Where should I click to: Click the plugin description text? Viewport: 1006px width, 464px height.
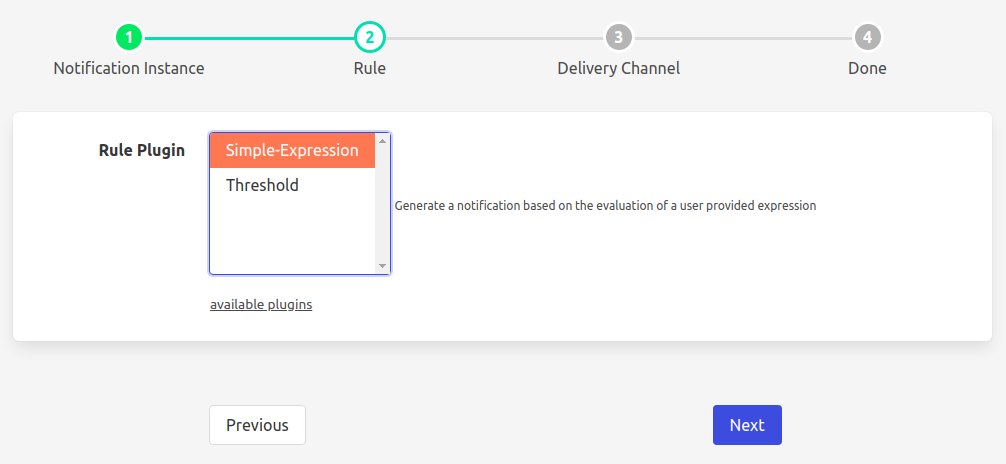(605, 206)
